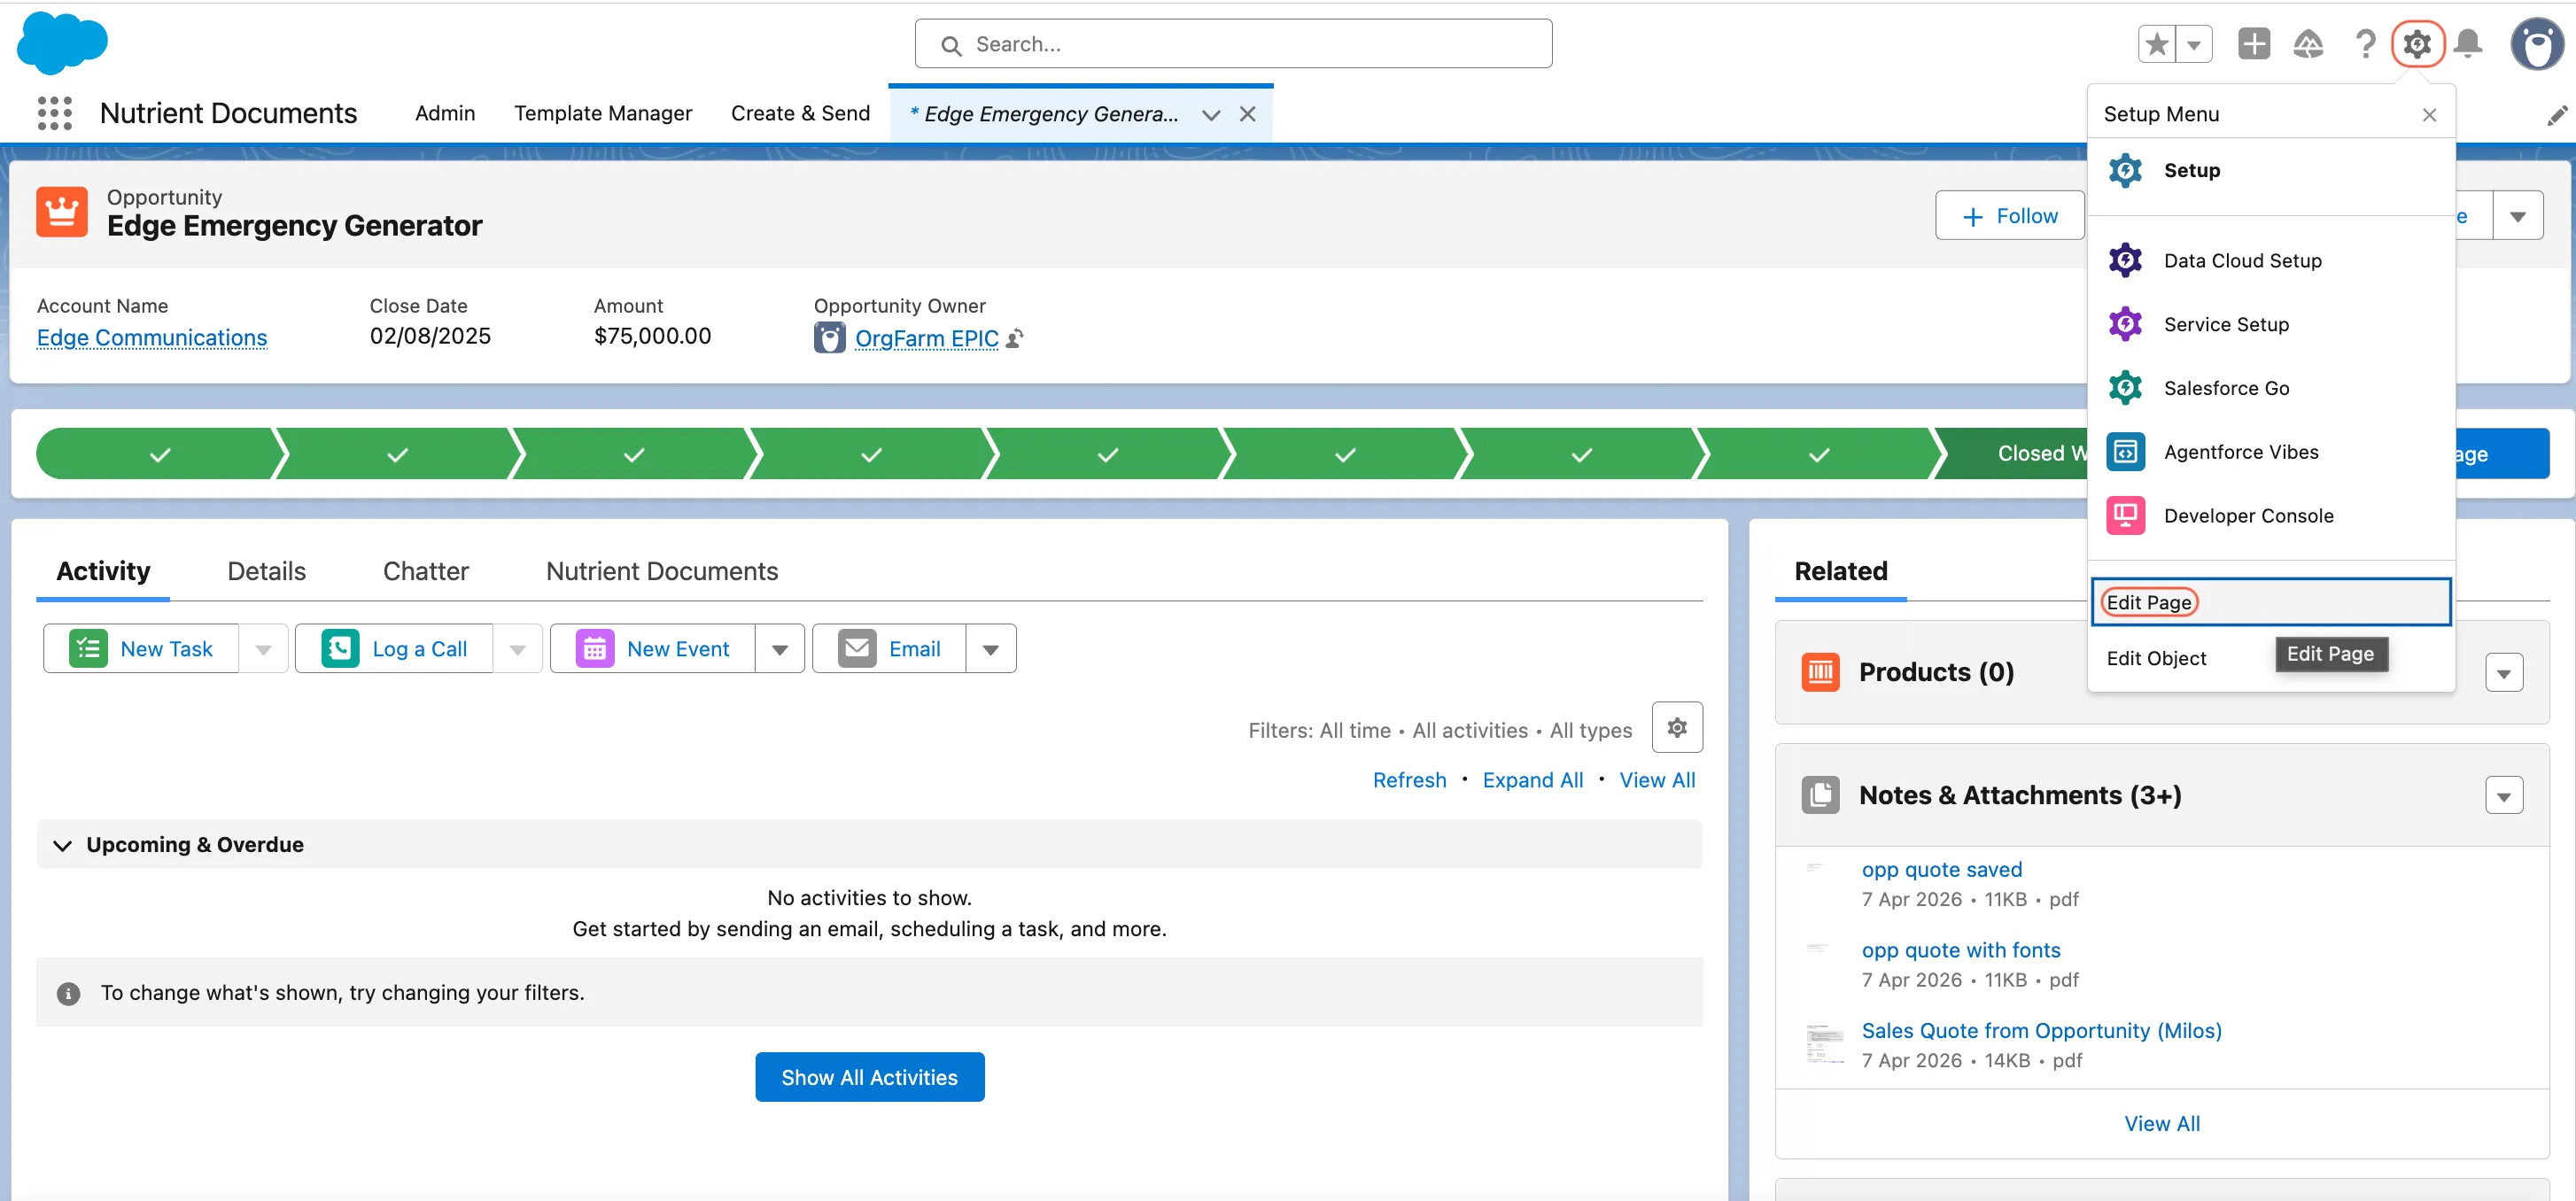Expand the Email dropdown arrow
2576x1201 pixels.
point(991,649)
